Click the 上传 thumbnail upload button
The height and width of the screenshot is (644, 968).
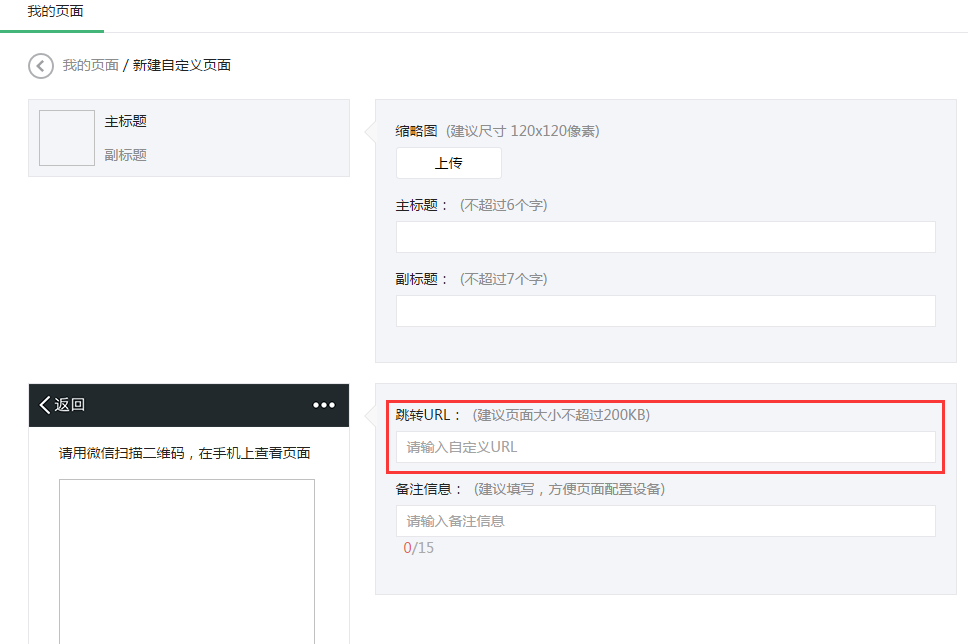point(448,163)
